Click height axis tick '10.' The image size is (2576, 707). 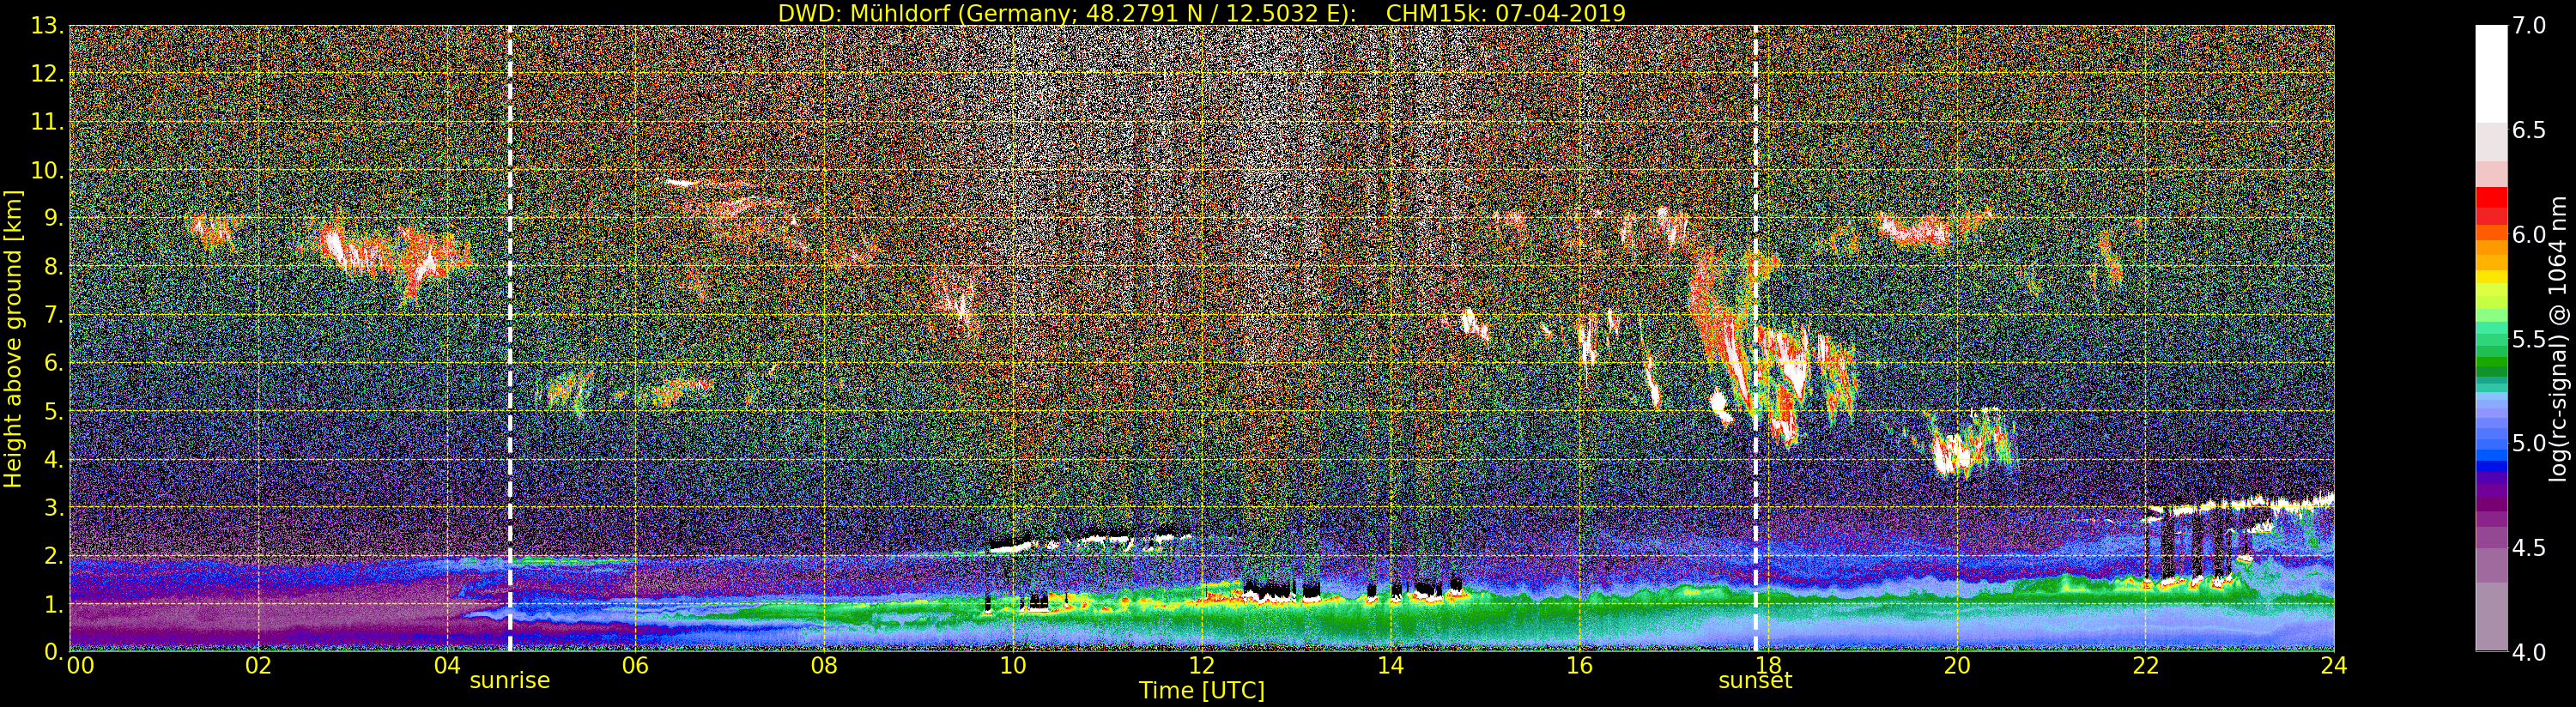click(x=48, y=170)
